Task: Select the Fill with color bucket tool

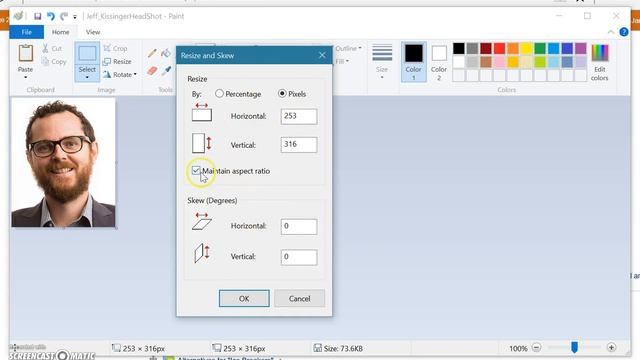Action: (166, 53)
